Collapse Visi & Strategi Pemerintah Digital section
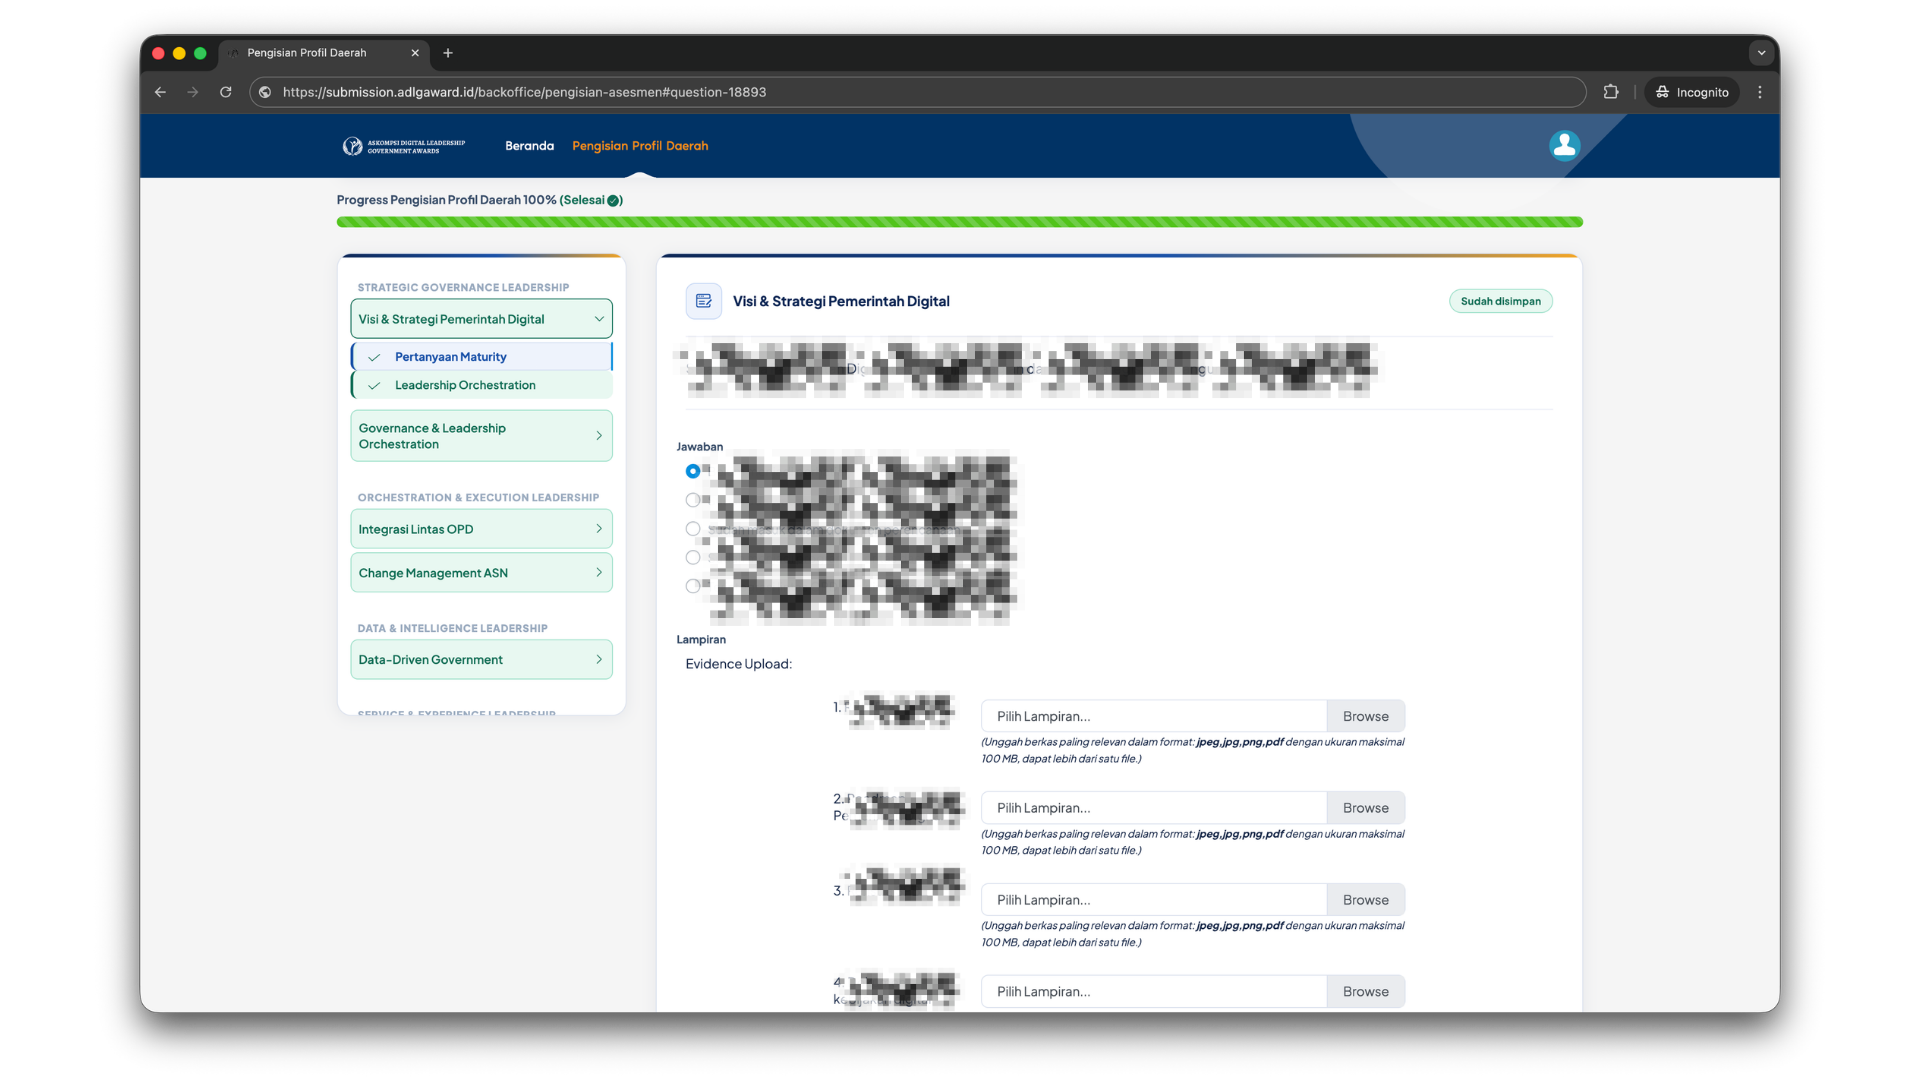 coord(481,319)
